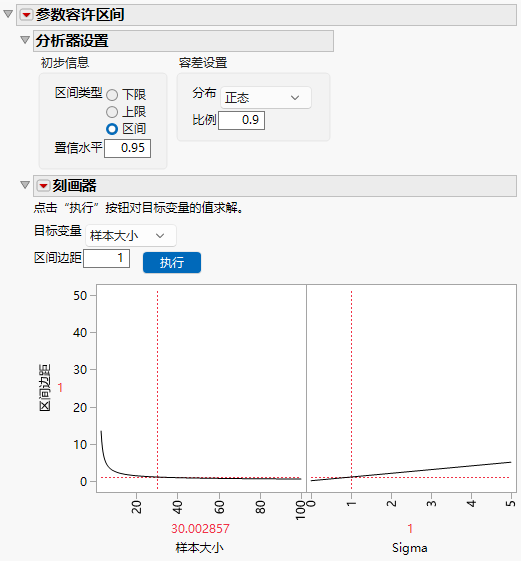
Task: Click the 区间边距 input field
Action: click(107, 258)
